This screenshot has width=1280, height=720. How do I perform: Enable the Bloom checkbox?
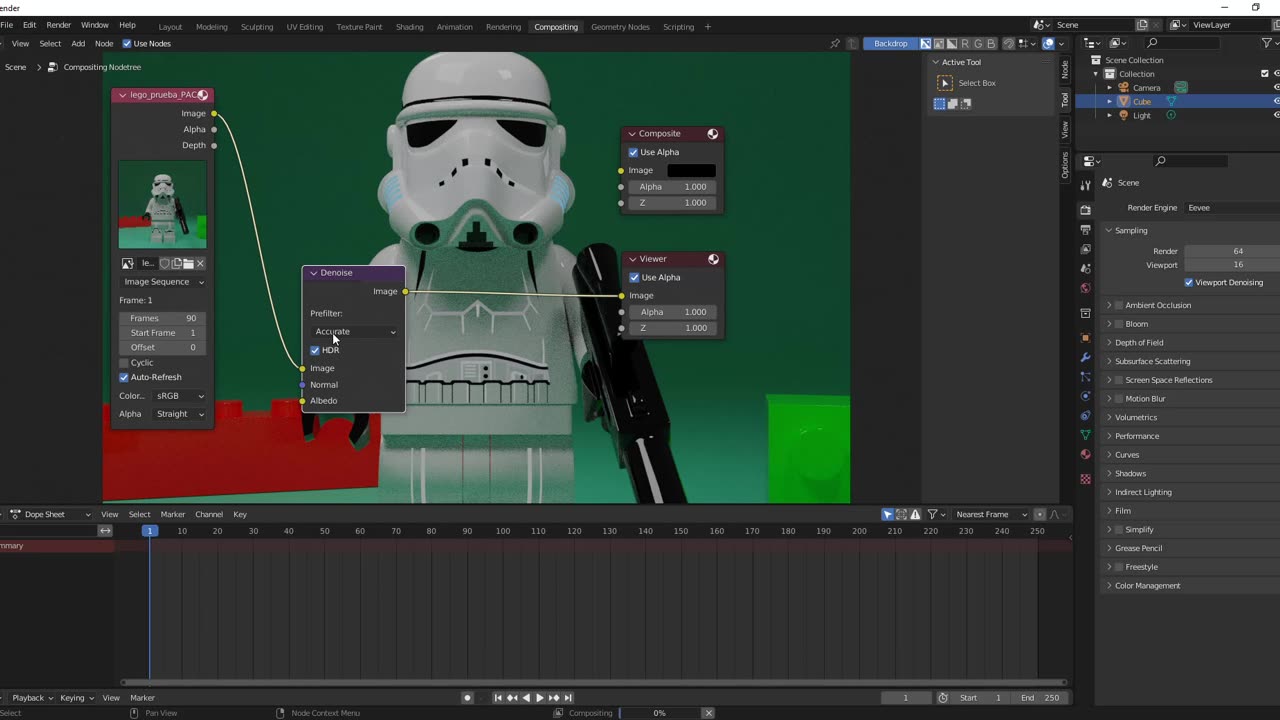tap(1119, 324)
